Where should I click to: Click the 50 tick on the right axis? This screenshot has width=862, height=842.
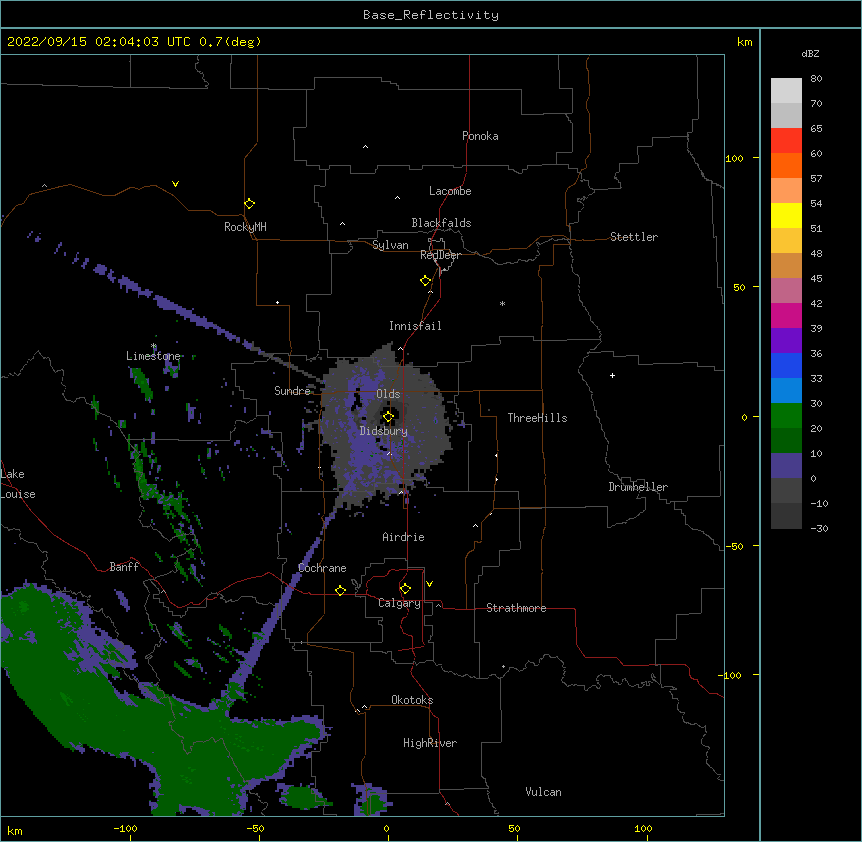pyautogui.click(x=739, y=287)
